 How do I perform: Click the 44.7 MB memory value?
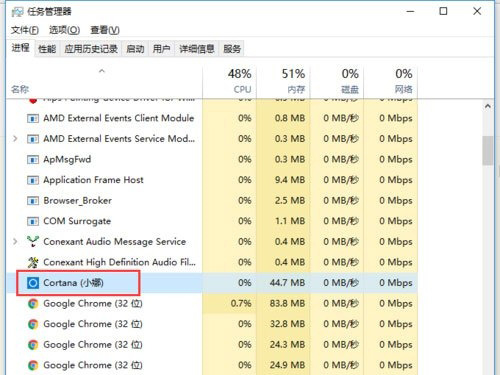pos(287,283)
